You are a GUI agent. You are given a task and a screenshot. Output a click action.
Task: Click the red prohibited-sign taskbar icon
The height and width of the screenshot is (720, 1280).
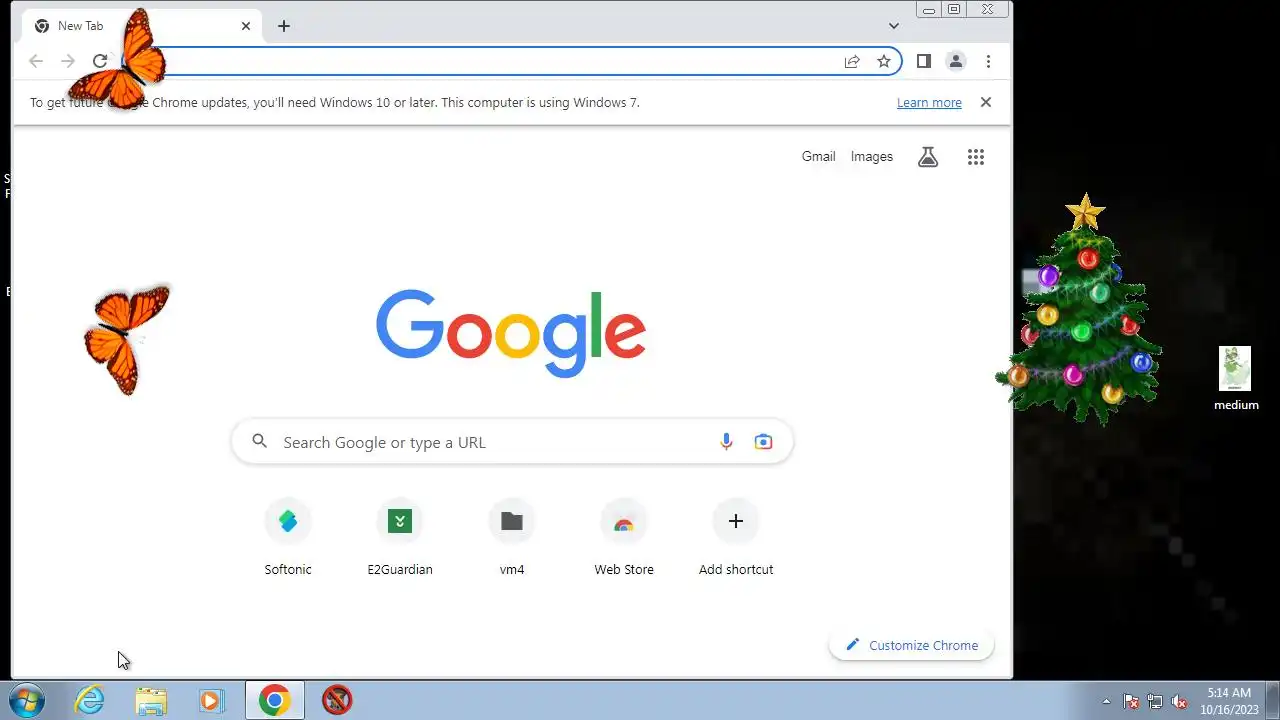(x=337, y=700)
